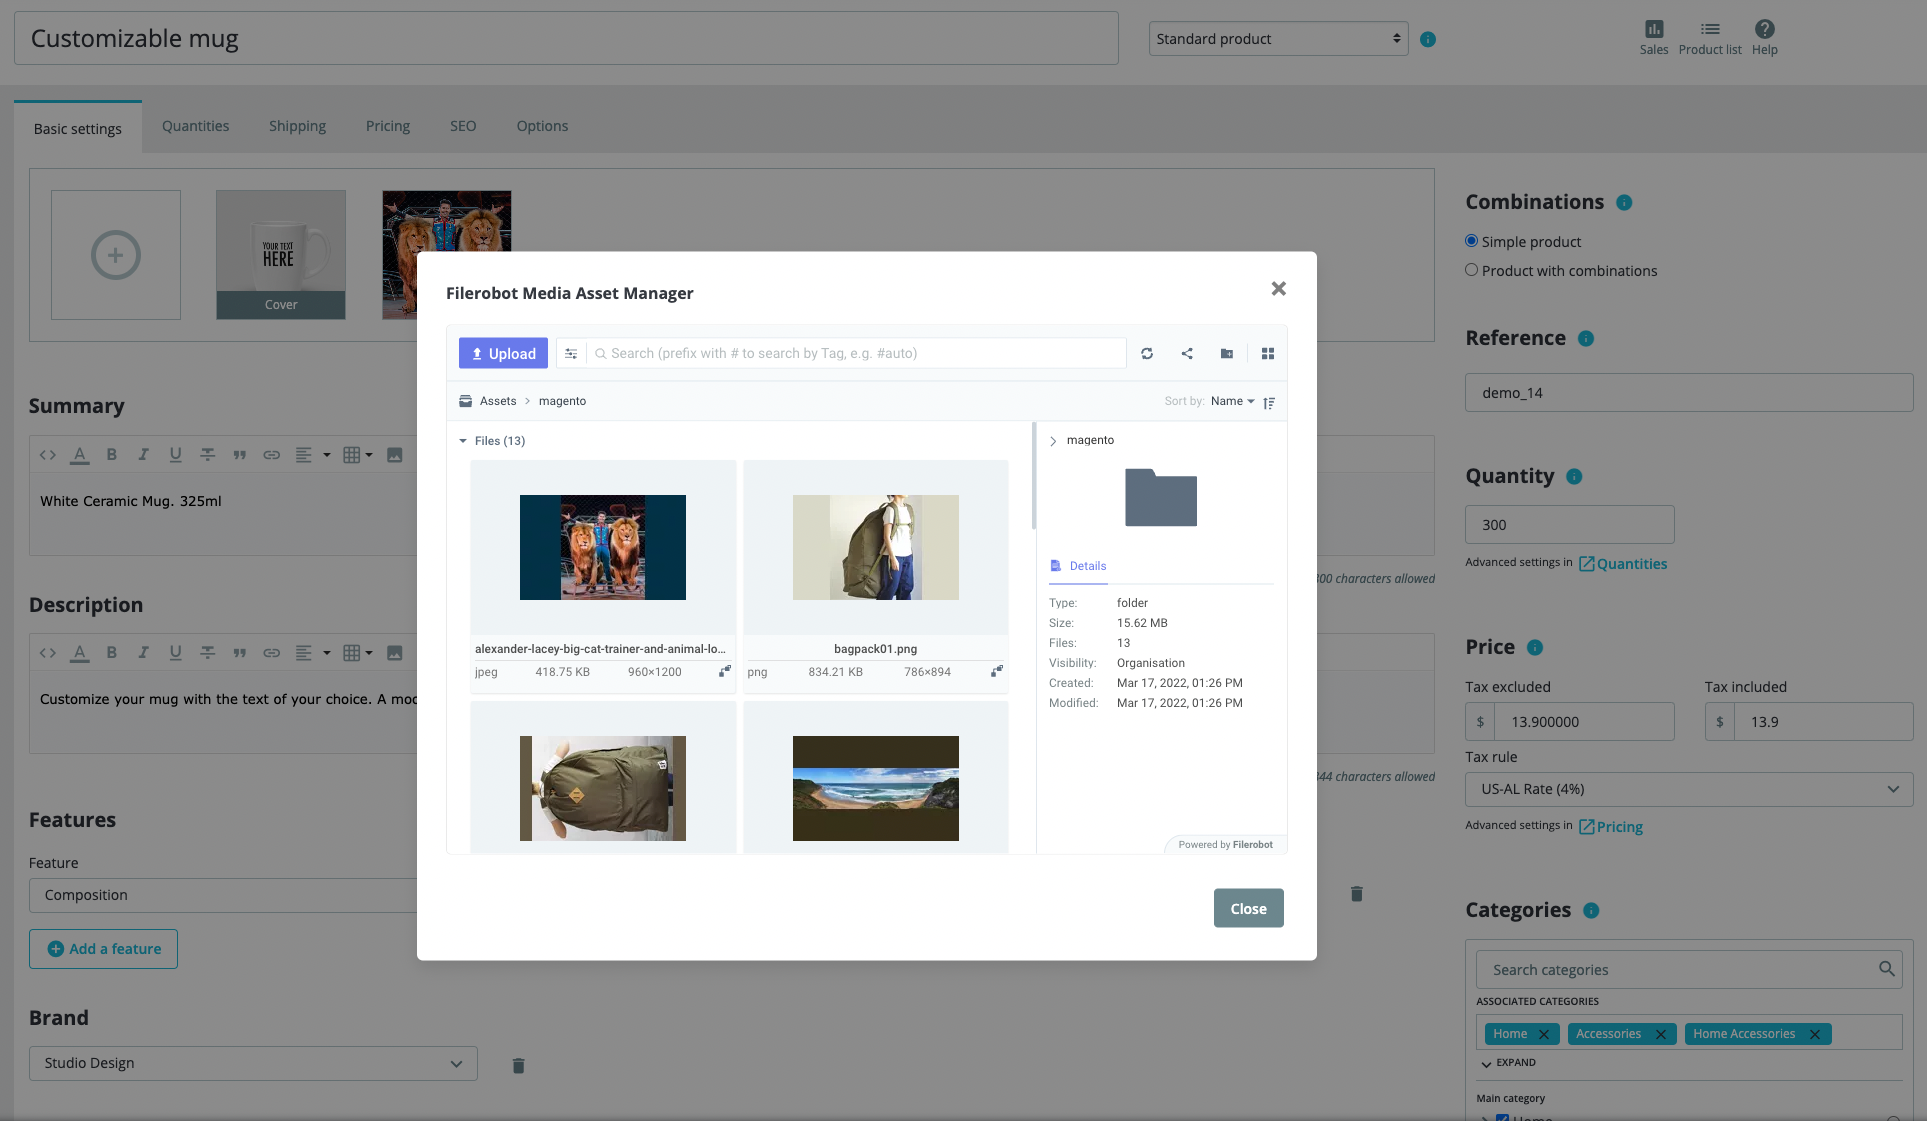Switch to the Shipping tab
Image resolution: width=1927 pixels, height=1121 pixels.
click(297, 126)
